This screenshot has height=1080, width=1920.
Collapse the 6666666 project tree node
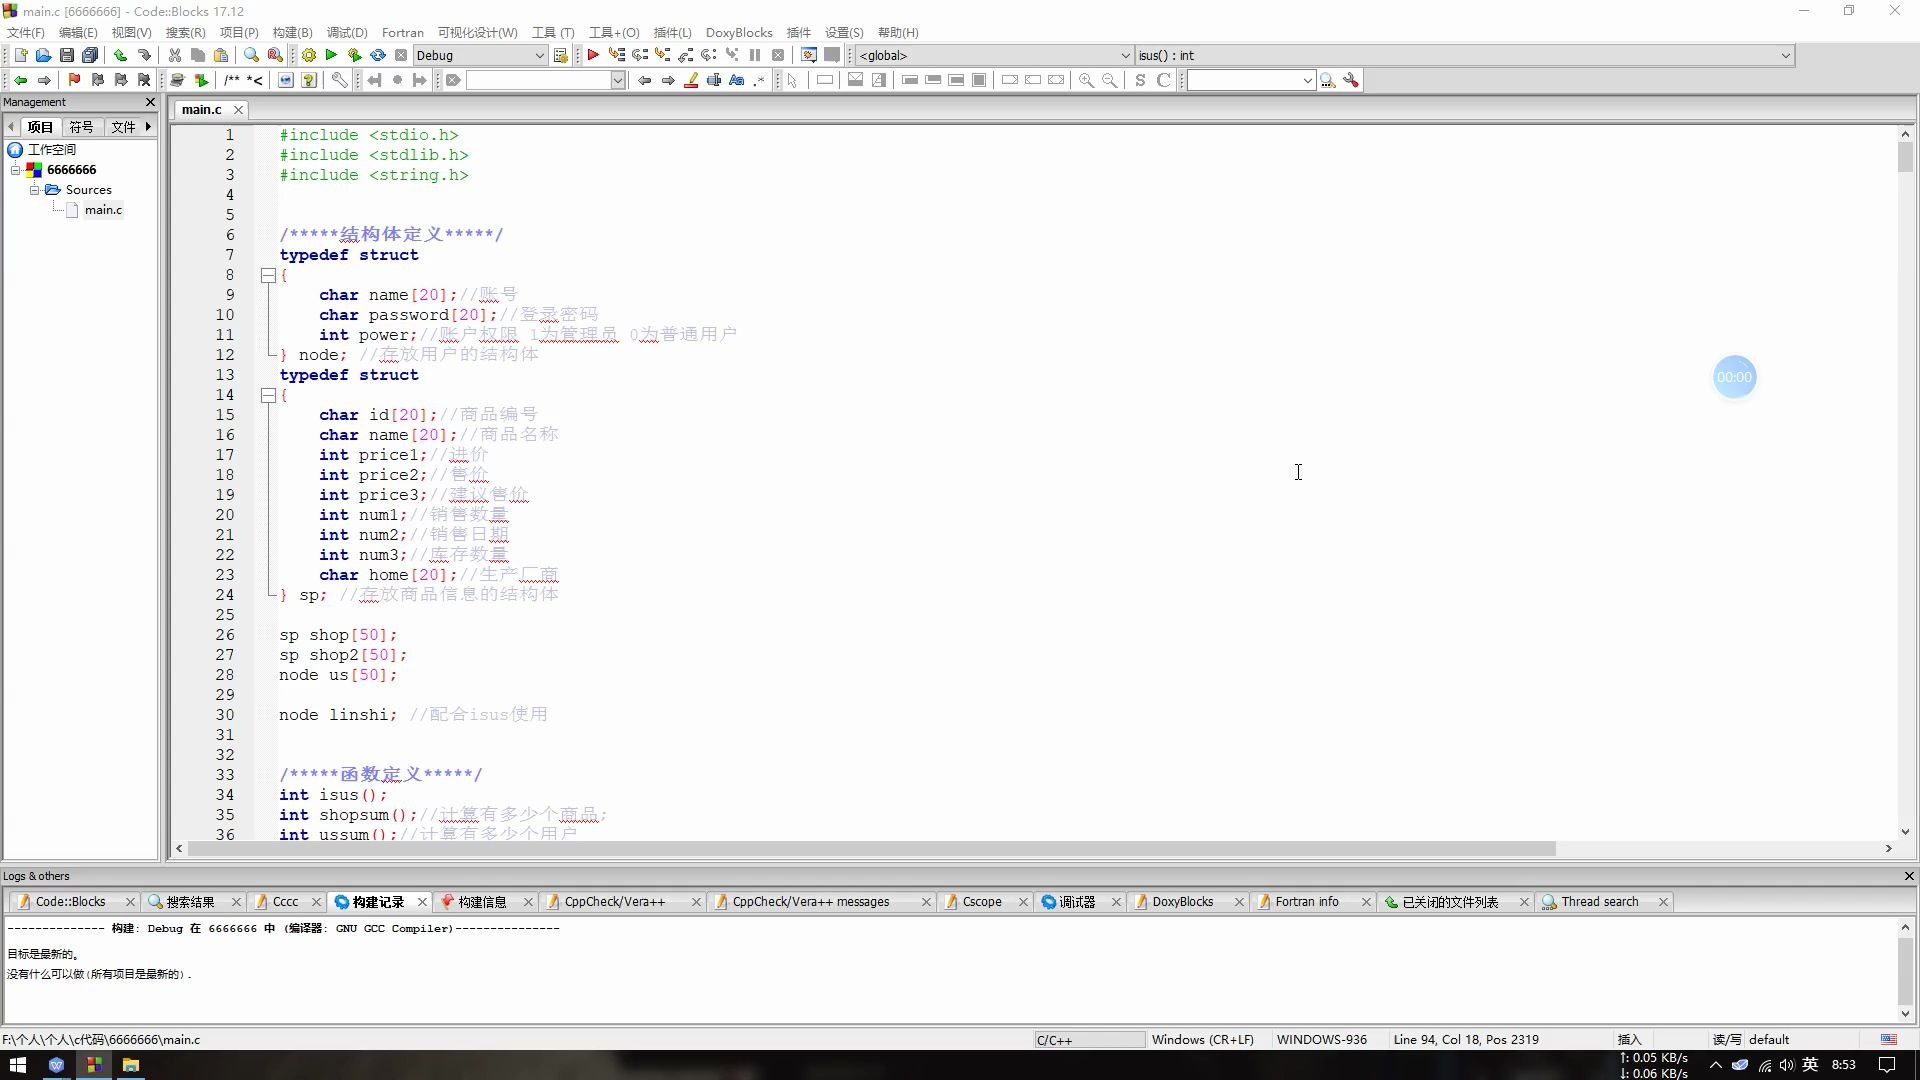tap(16, 170)
